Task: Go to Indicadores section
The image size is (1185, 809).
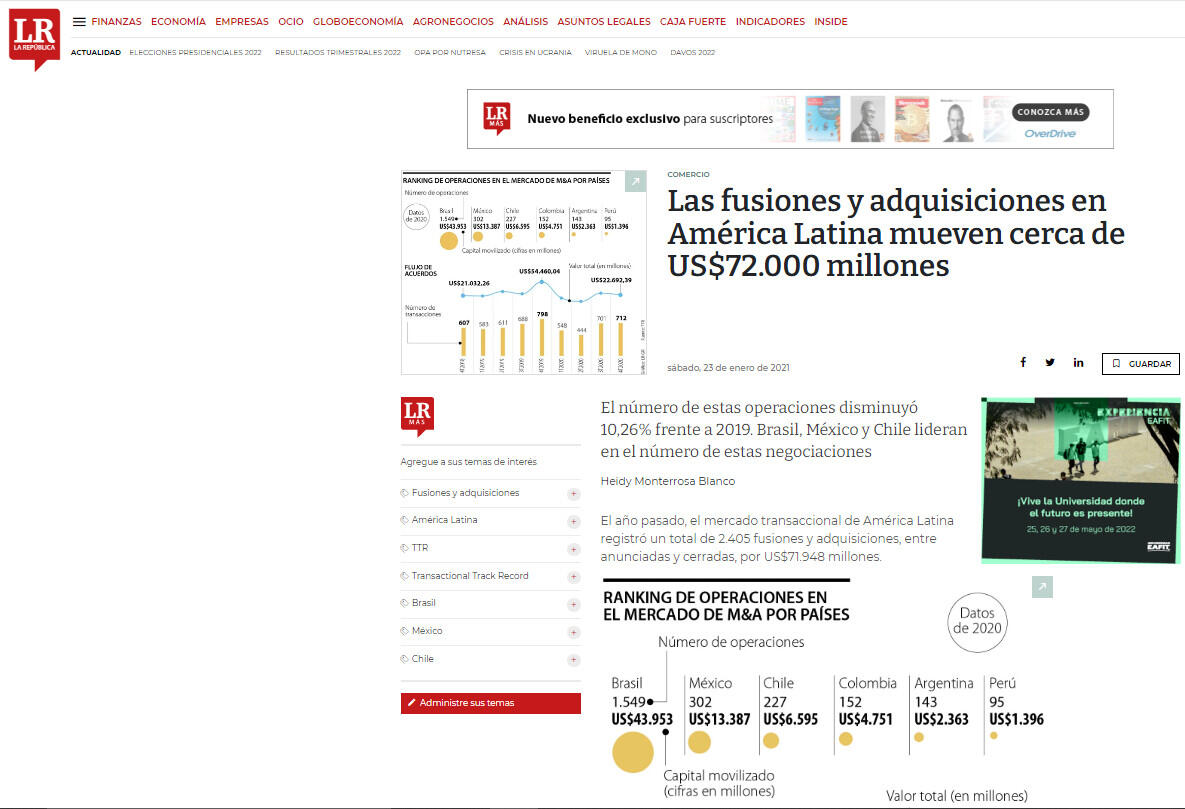Action: click(770, 22)
